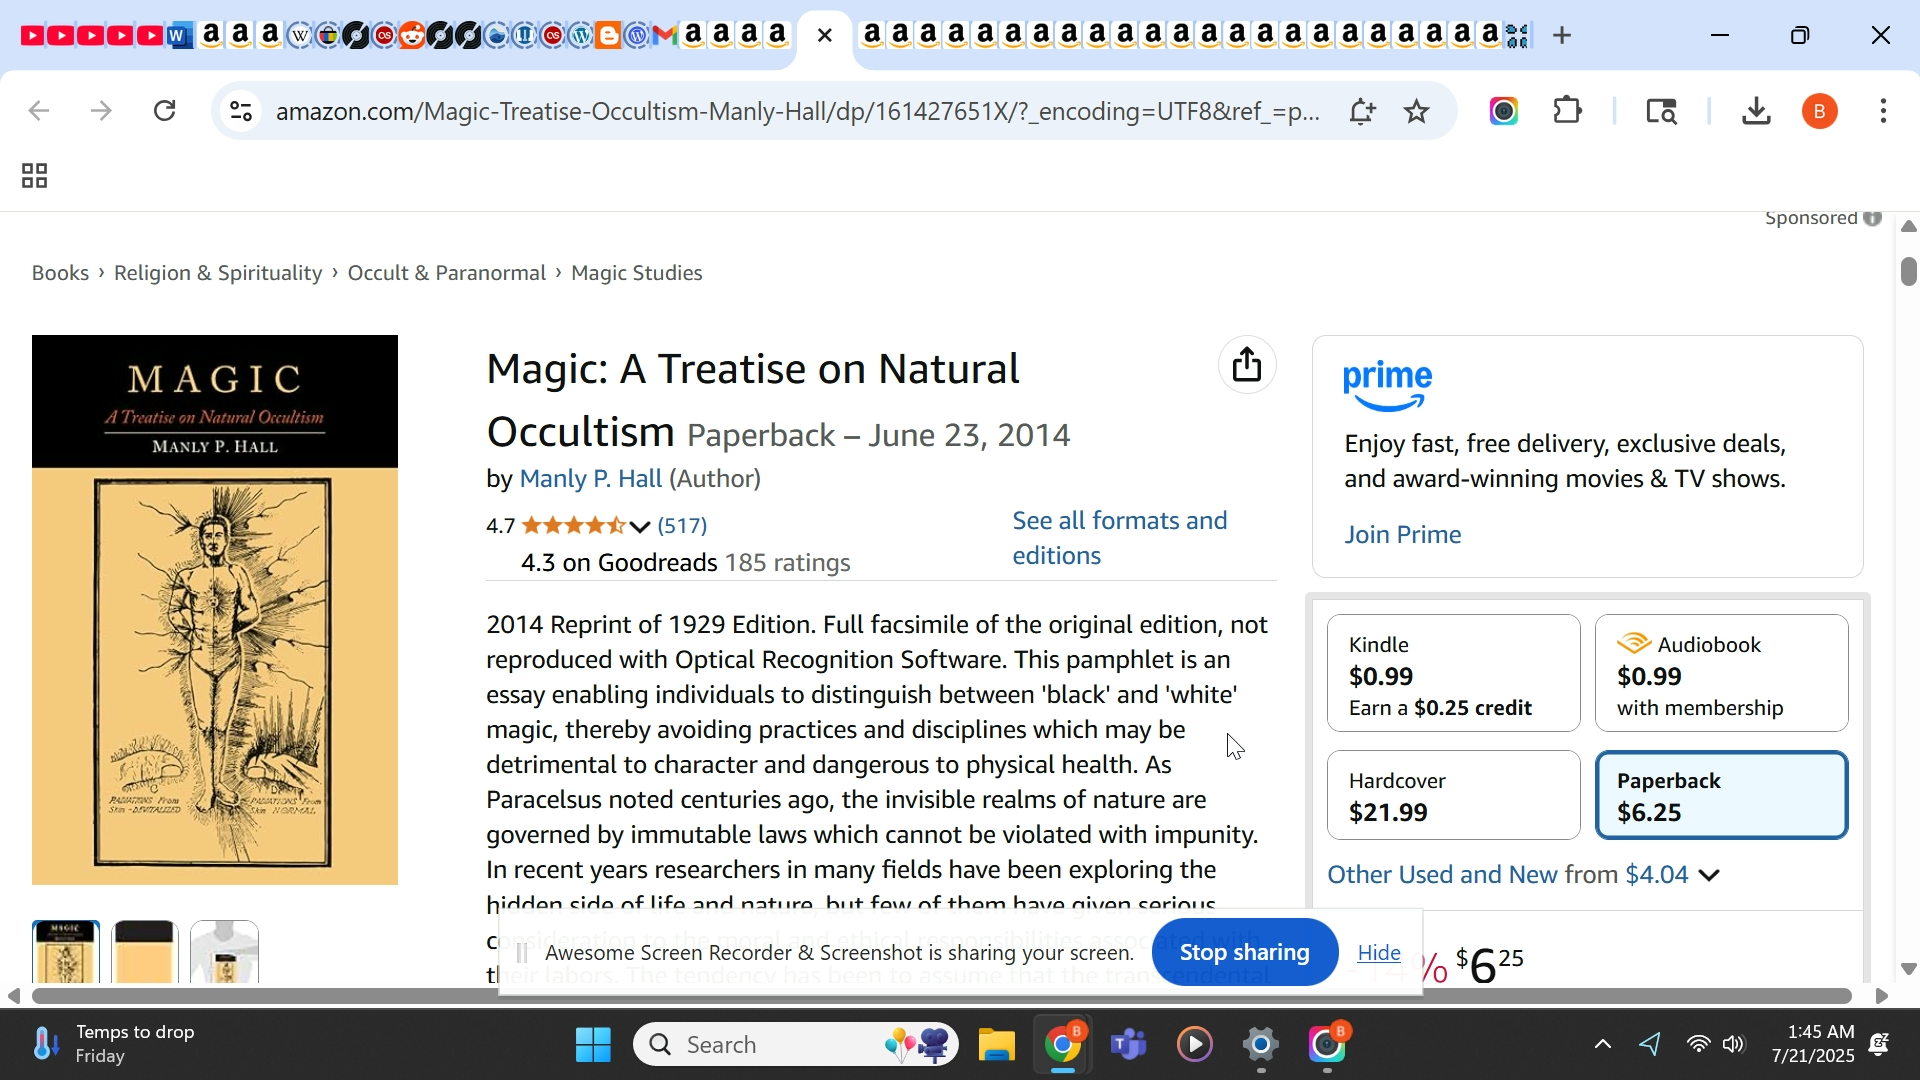
Task: Click the price tracking bell icon
Action: [x=1362, y=111]
